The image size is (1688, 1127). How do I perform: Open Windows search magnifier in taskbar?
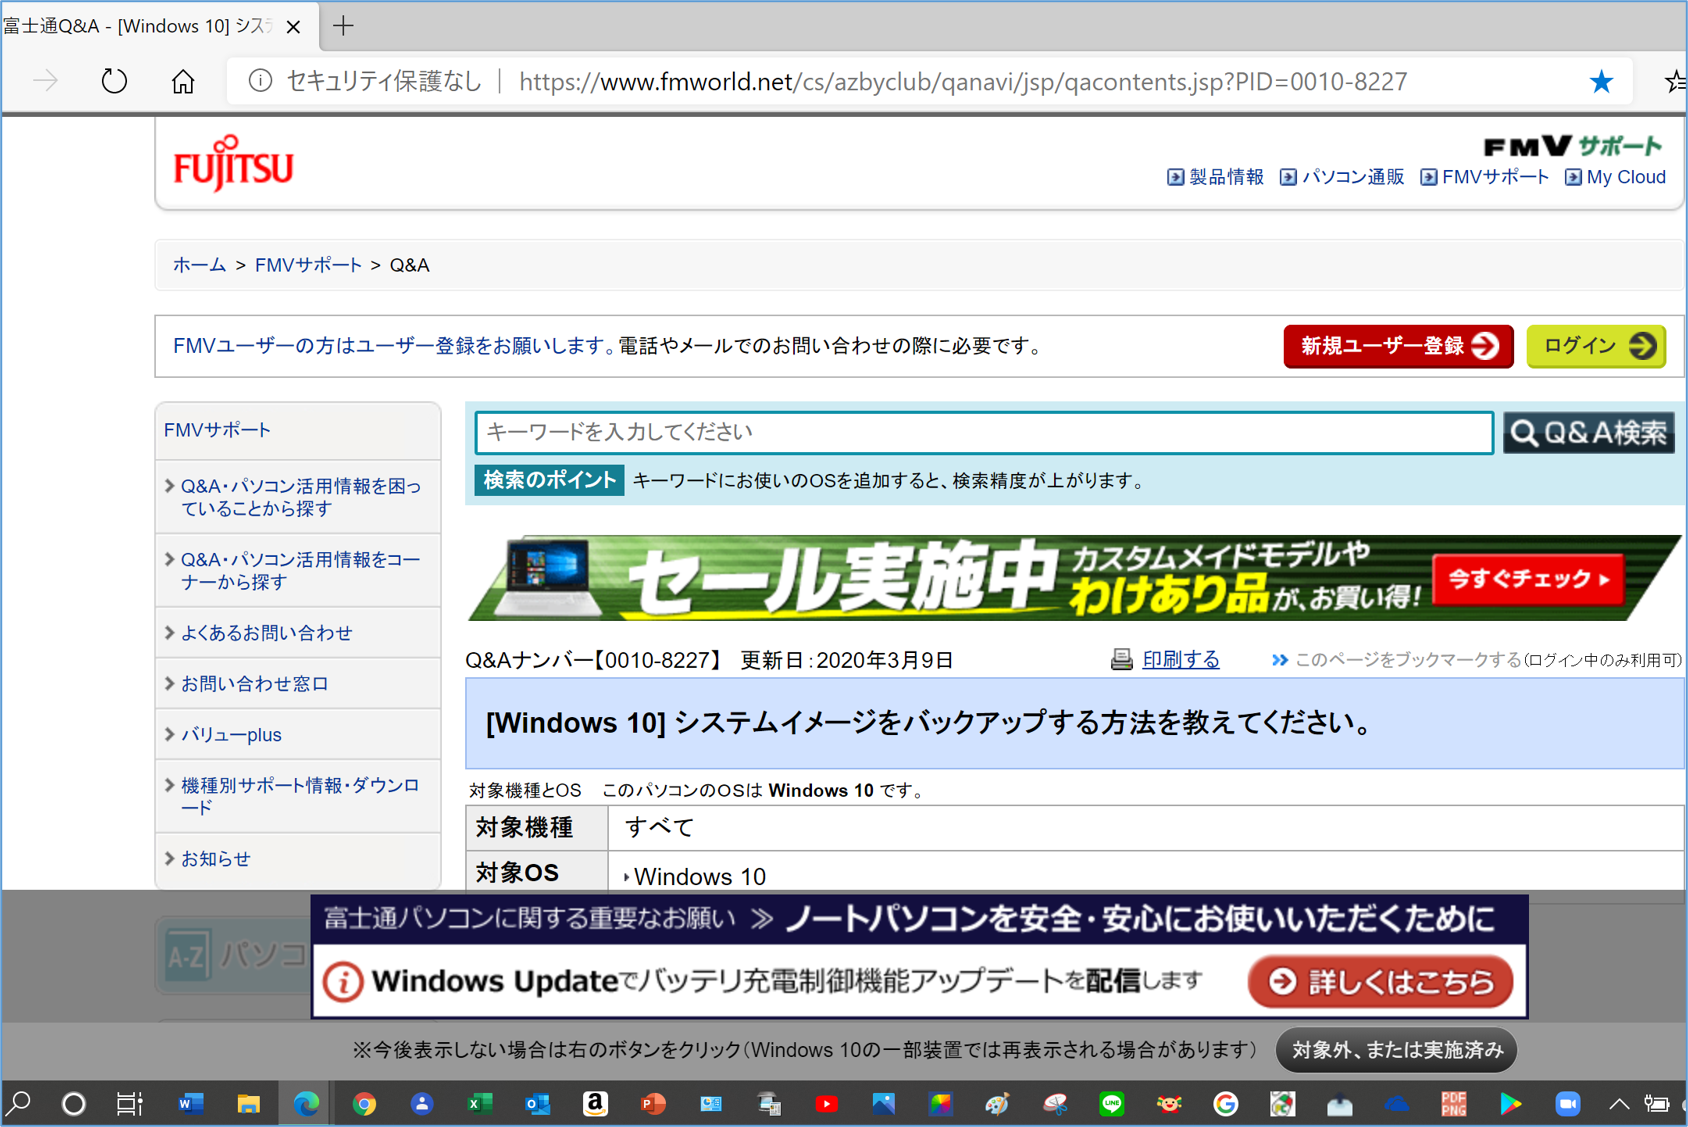(x=19, y=1104)
